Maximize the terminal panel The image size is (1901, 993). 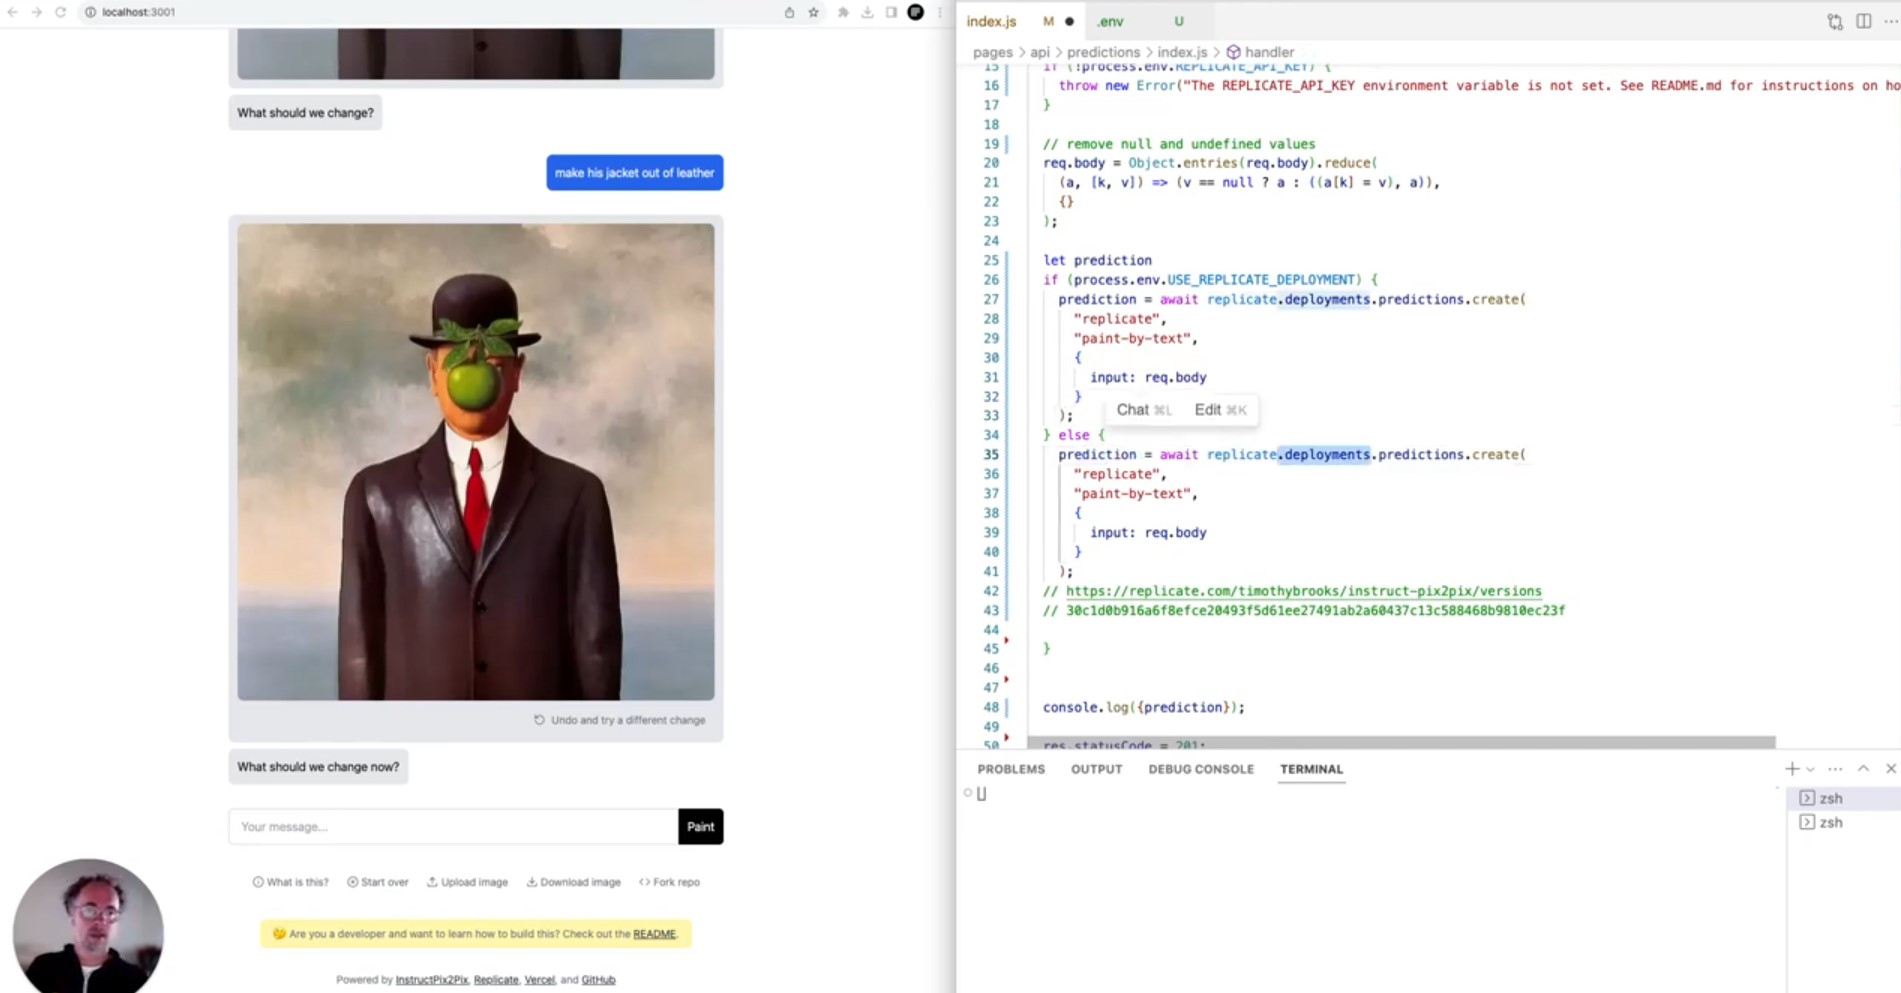click(x=1863, y=768)
